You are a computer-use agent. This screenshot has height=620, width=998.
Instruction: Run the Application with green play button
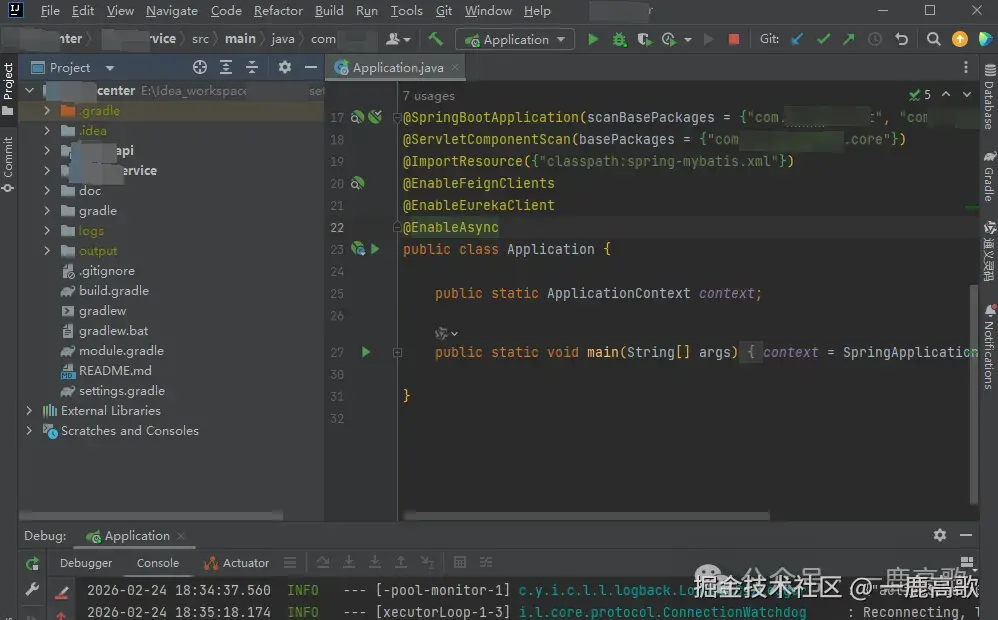593,39
